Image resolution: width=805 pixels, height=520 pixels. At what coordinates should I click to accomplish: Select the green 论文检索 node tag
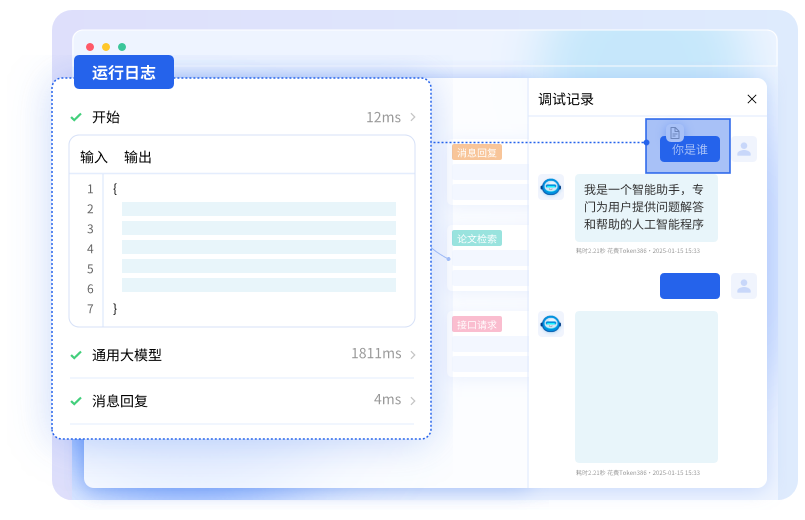[477, 238]
